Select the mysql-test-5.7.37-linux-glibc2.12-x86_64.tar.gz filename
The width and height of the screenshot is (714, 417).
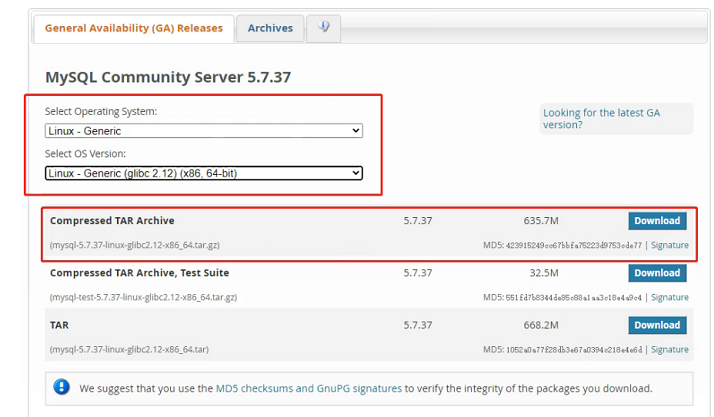coord(143,297)
